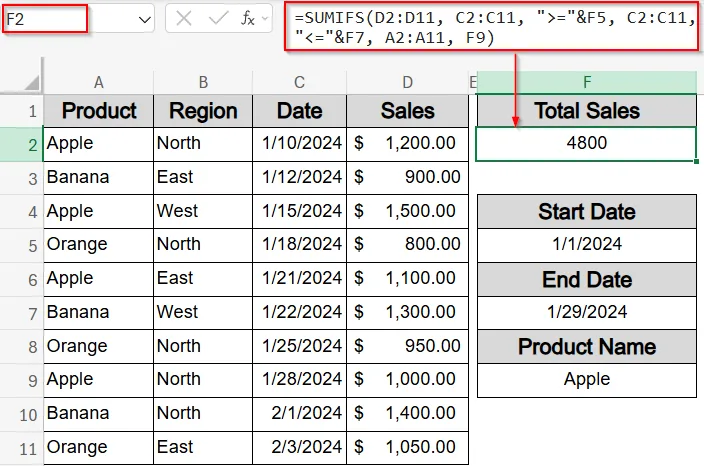Click the Sales header cell

407,111
